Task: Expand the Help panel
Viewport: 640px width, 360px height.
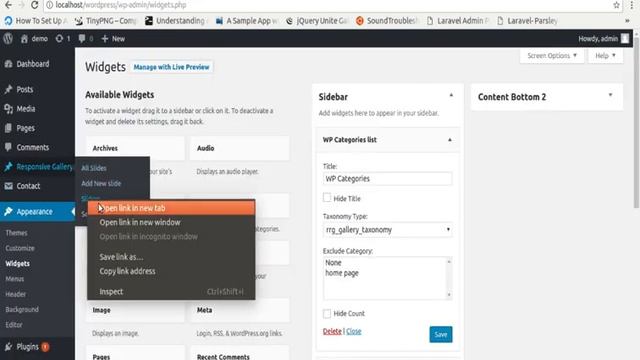Action: click(x=605, y=56)
